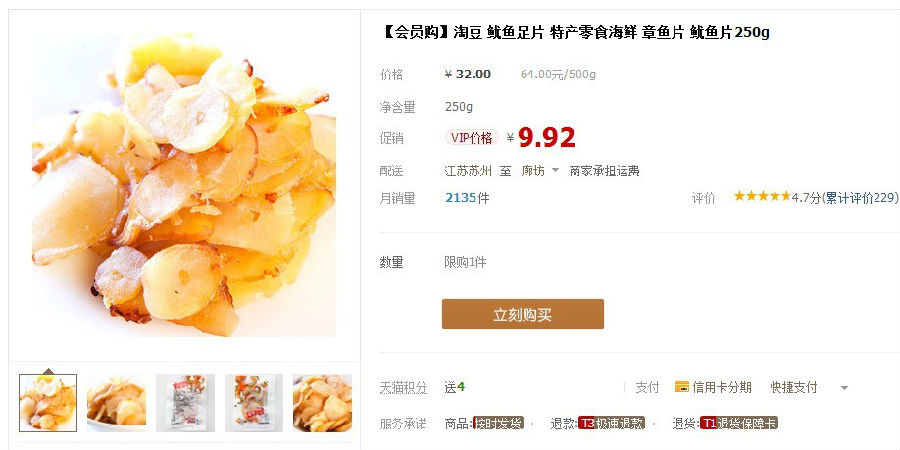Click the VIP价格 promotion badge

tap(471, 138)
